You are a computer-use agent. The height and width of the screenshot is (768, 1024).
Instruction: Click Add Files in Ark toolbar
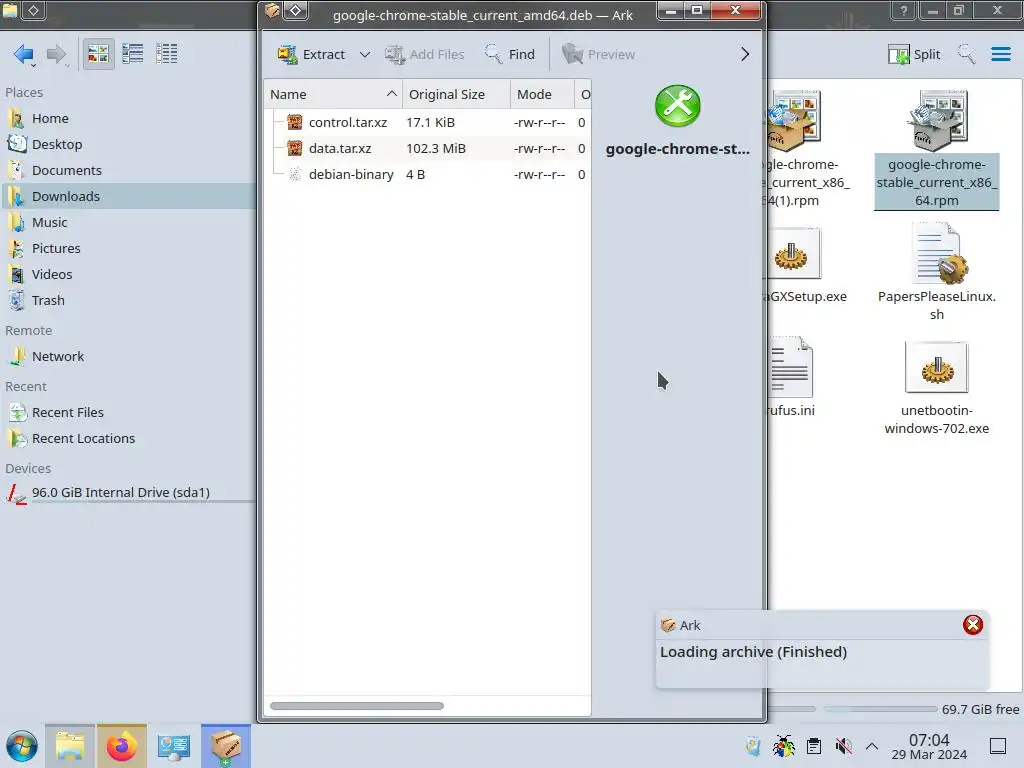pyautogui.click(x=424, y=54)
